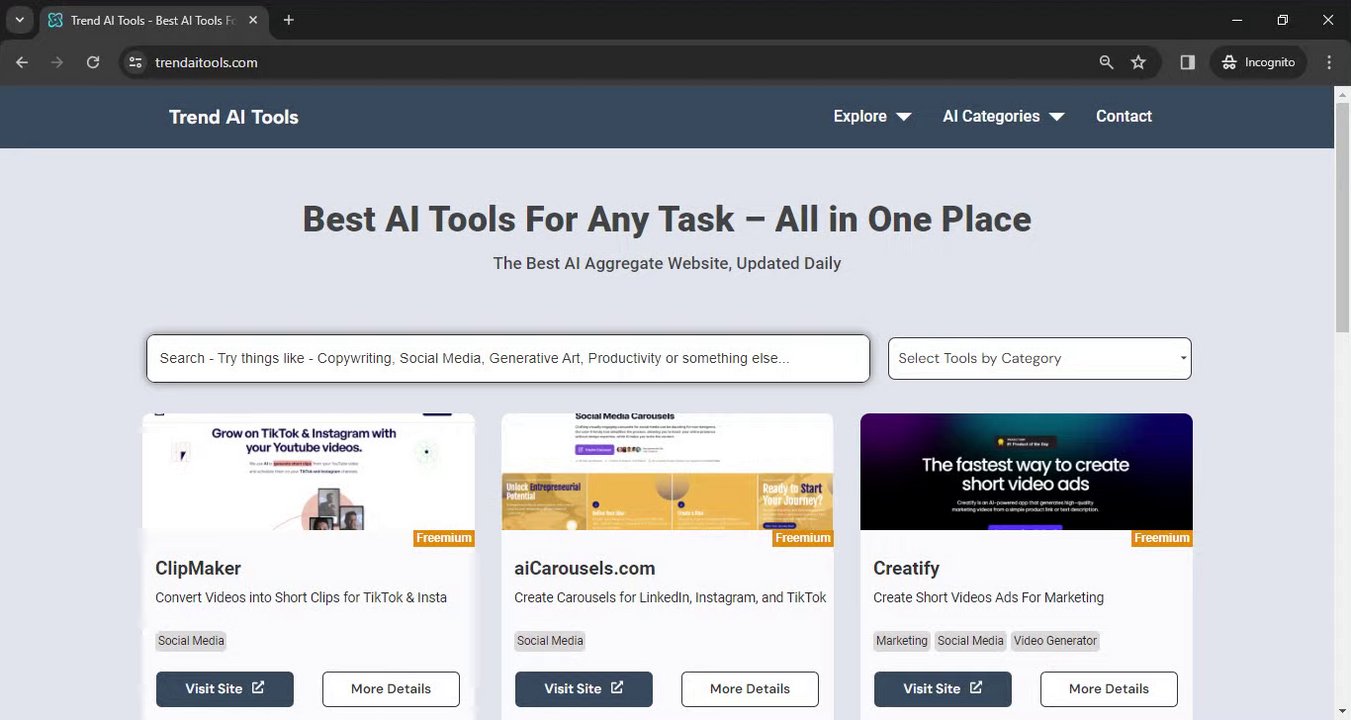The width and height of the screenshot is (1351, 720).
Task: Click the address bar URL trendaitools.com
Action: [206, 62]
